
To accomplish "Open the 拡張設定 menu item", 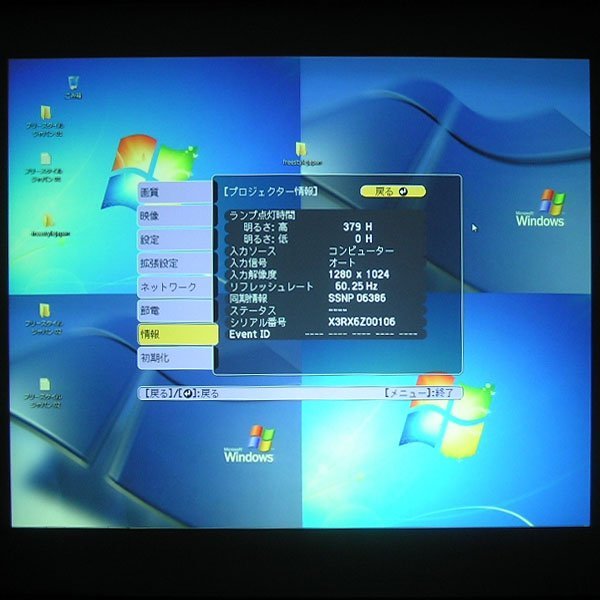I will tap(175, 264).
